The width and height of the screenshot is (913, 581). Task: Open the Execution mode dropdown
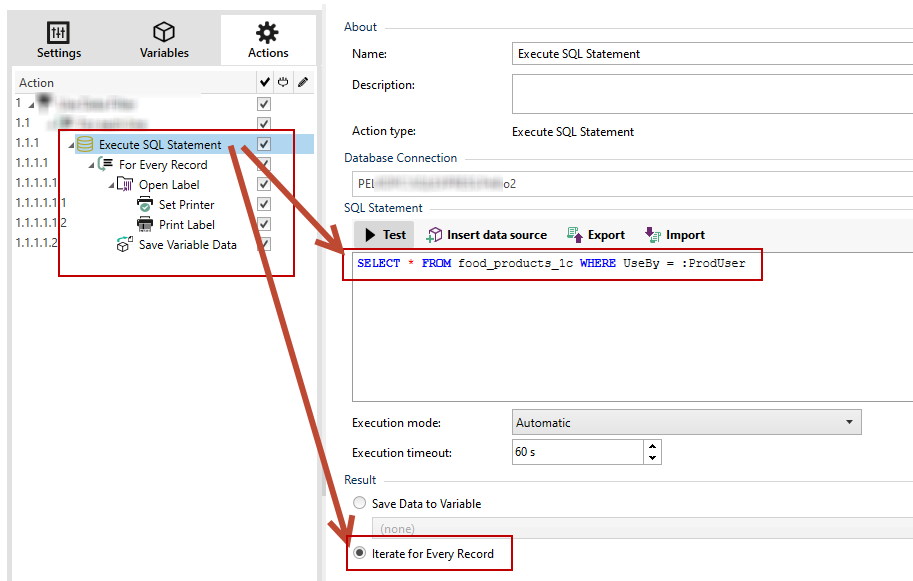[686, 422]
